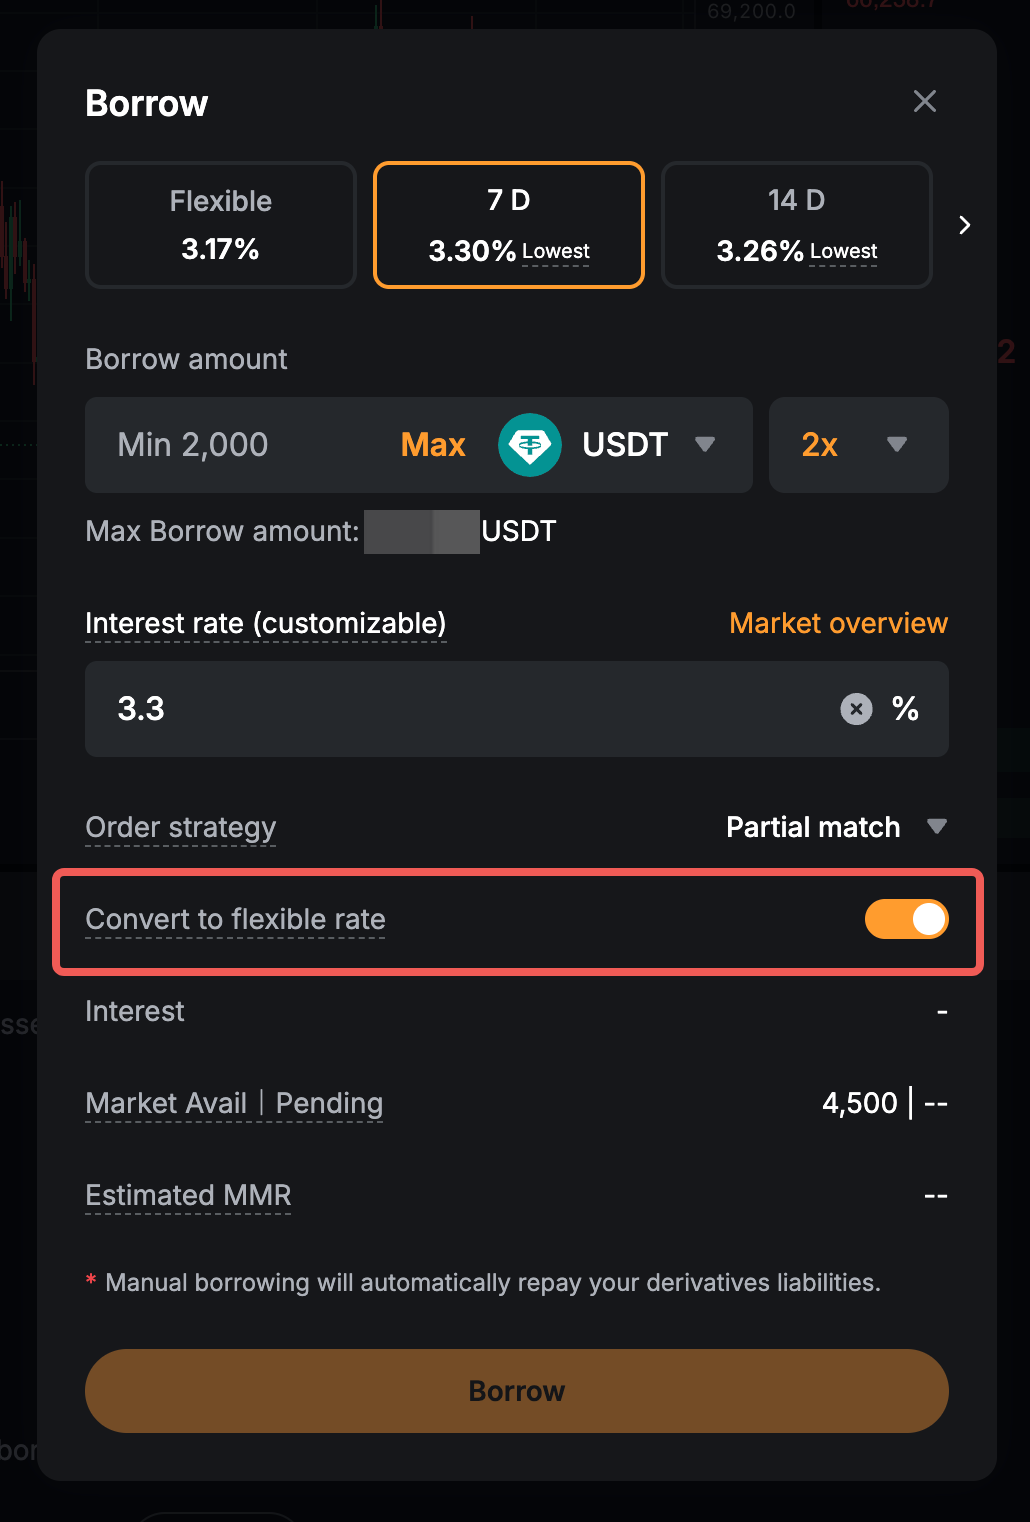The image size is (1030, 1522).
Task: Select the Flexible 3.17% term tab
Action: point(221,225)
